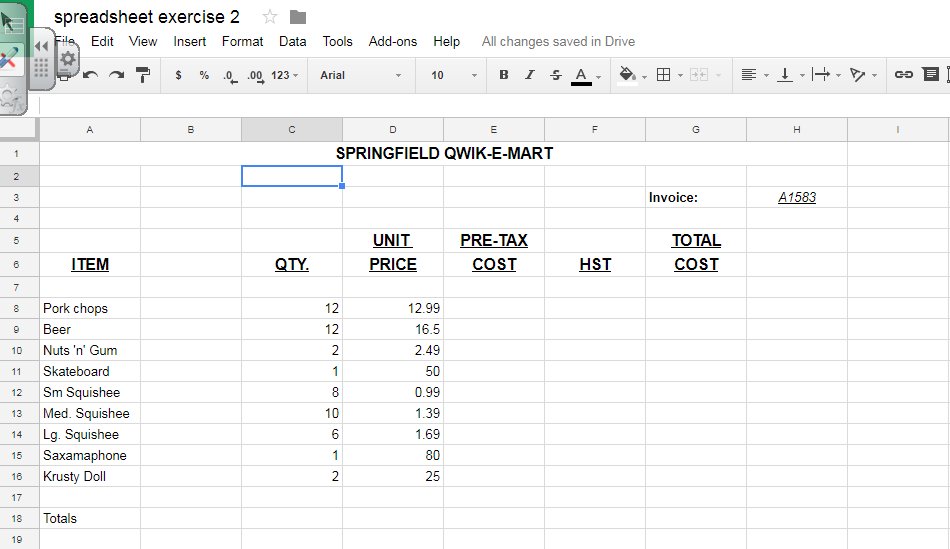
Task: Open the text color picker
Action: pos(582,75)
